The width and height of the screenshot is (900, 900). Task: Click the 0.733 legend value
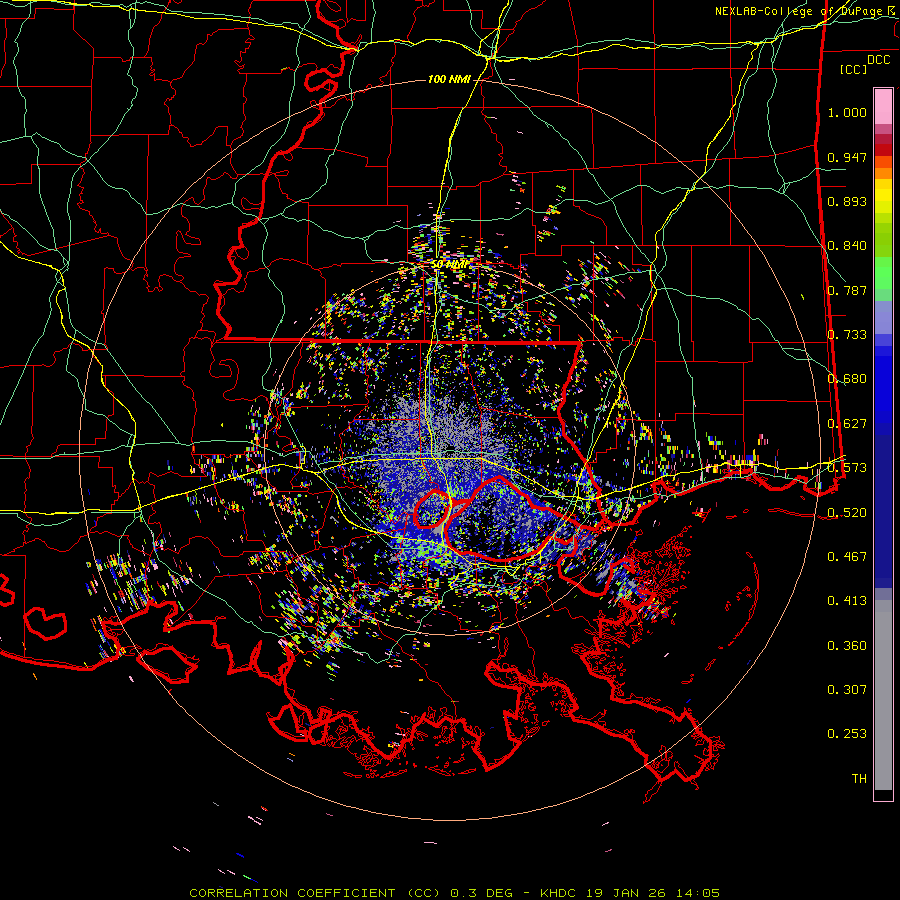(847, 335)
